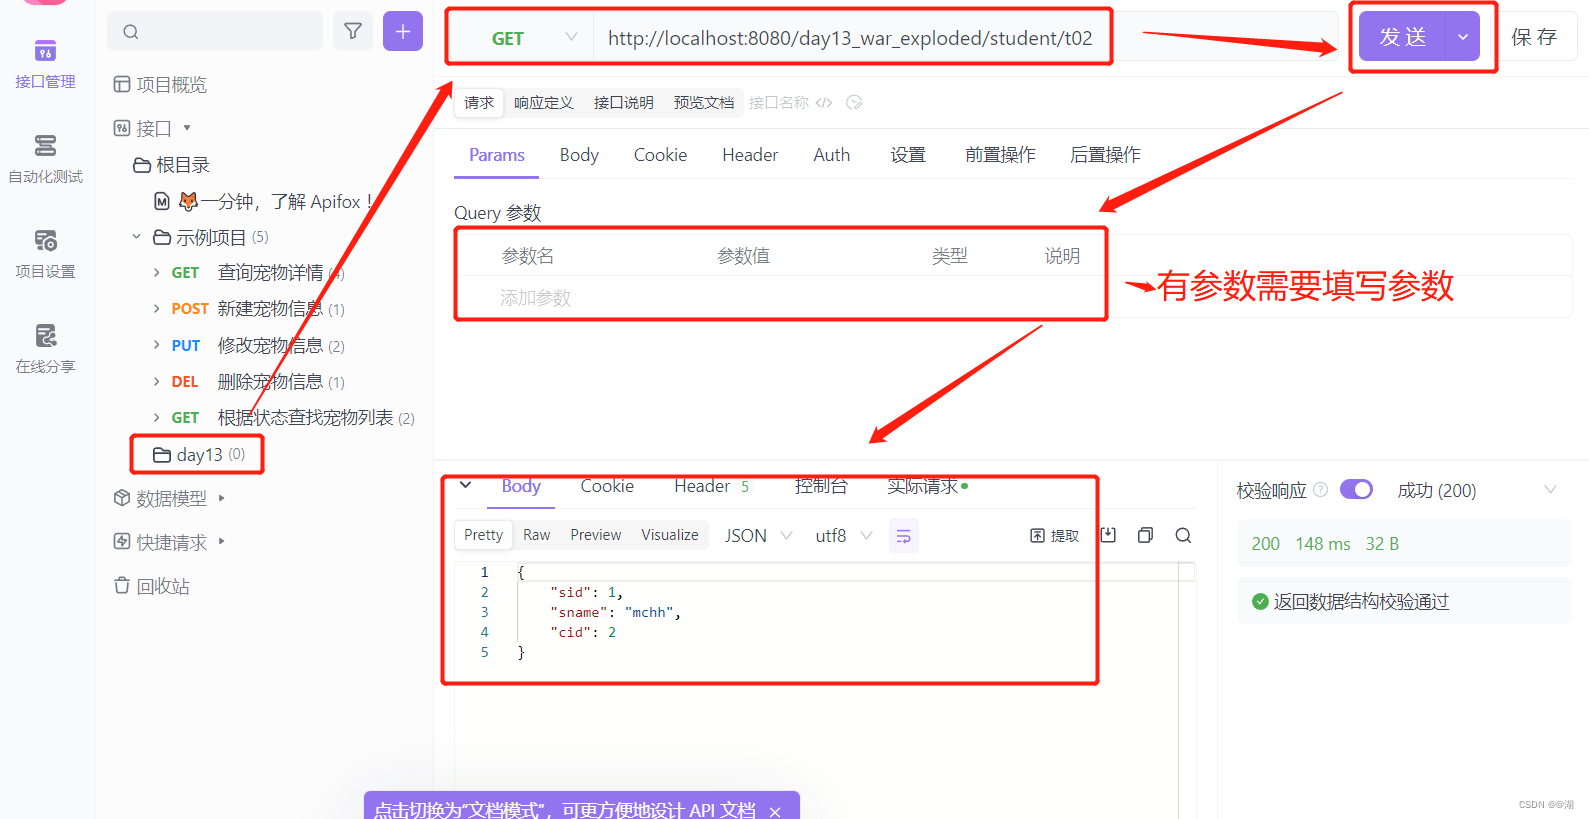Viewport: 1589px width, 819px height.
Task: Open the 成功 (200) response dropdown
Action: point(1477,490)
